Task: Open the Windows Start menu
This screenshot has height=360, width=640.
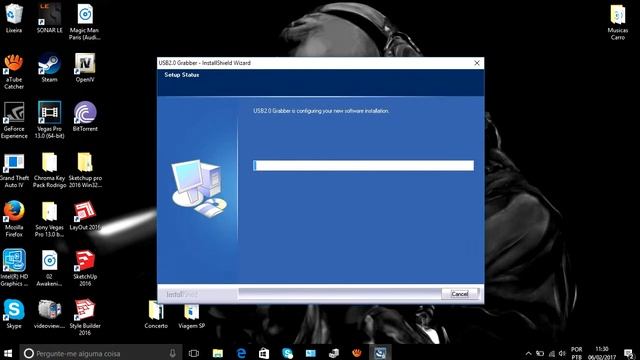Action: click(x=8, y=353)
